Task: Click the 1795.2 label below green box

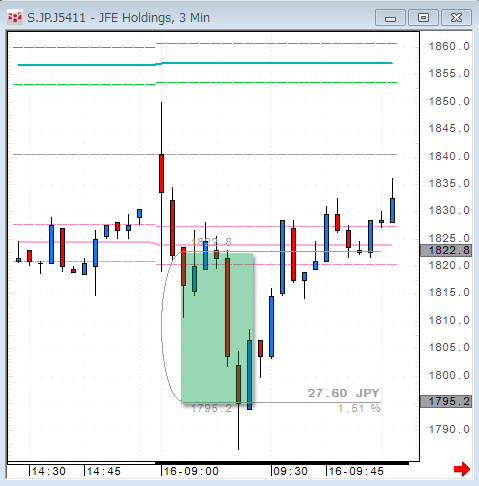Action: pos(211,408)
